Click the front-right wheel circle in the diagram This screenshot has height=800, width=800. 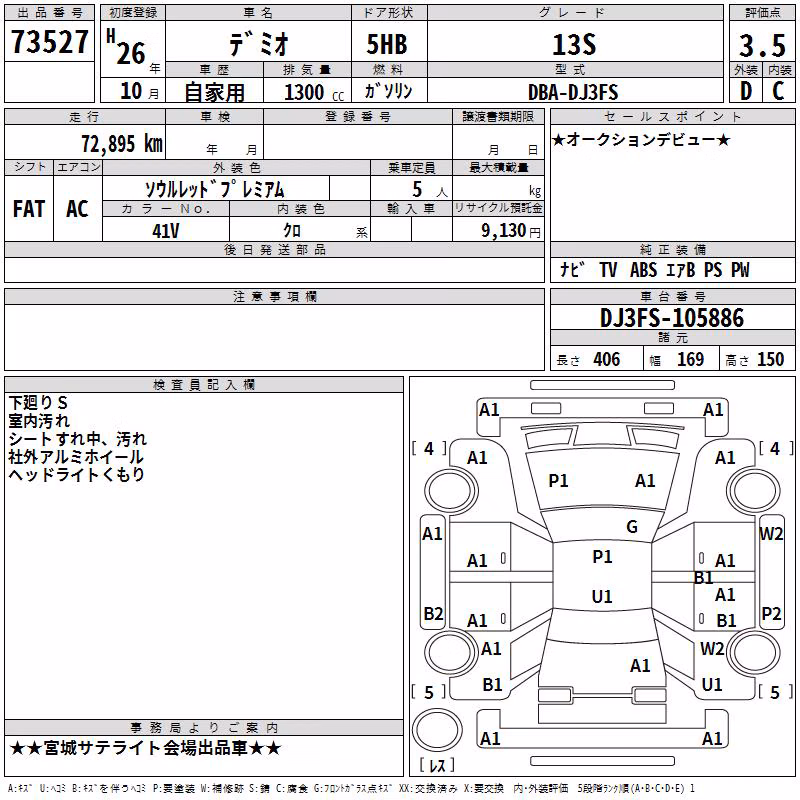click(754, 491)
